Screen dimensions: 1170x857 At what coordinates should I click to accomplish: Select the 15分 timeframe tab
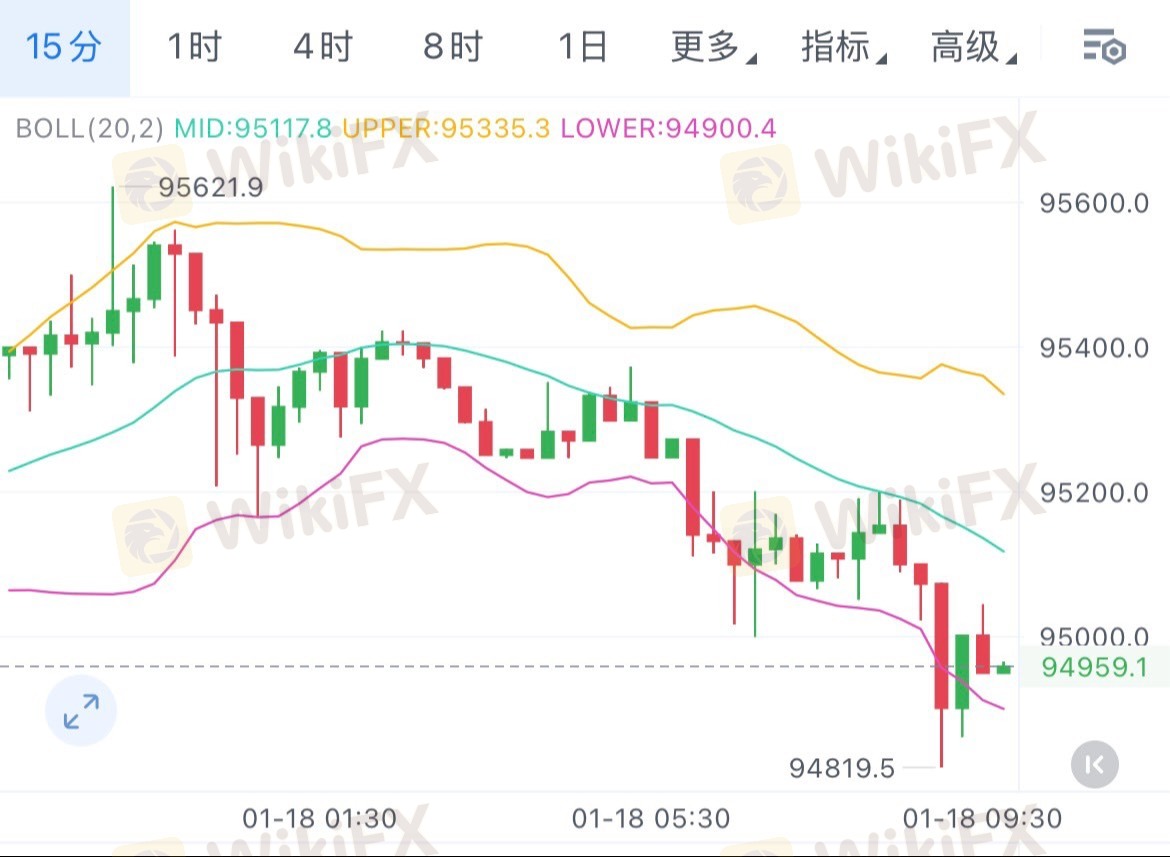[x=64, y=47]
